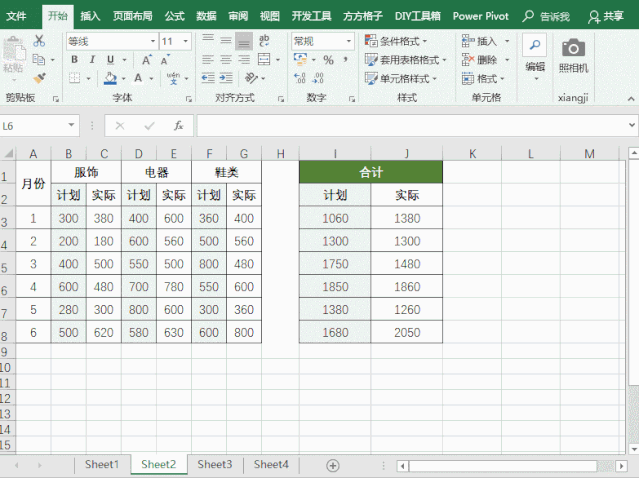Click 告诉我 search box
The height and width of the screenshot is (478, 639).
(x=546, y=16)
